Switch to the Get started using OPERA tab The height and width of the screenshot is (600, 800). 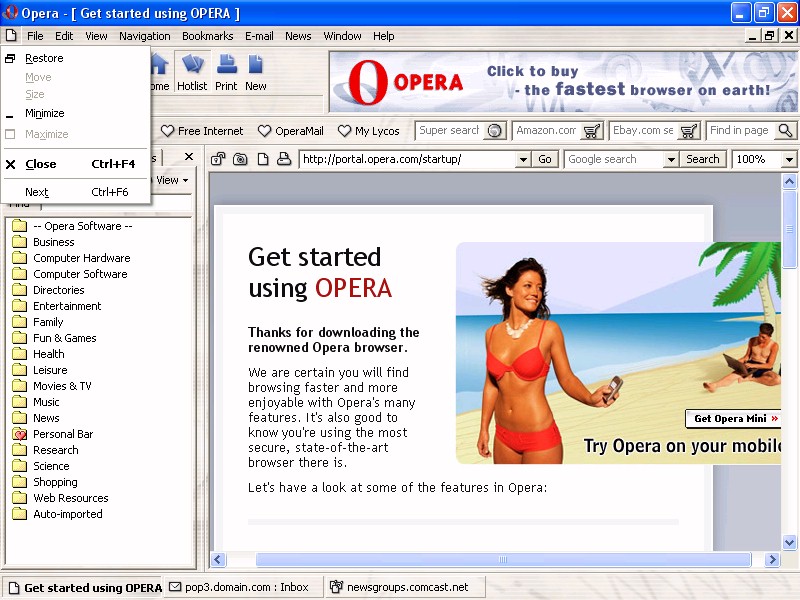(85, 588)
